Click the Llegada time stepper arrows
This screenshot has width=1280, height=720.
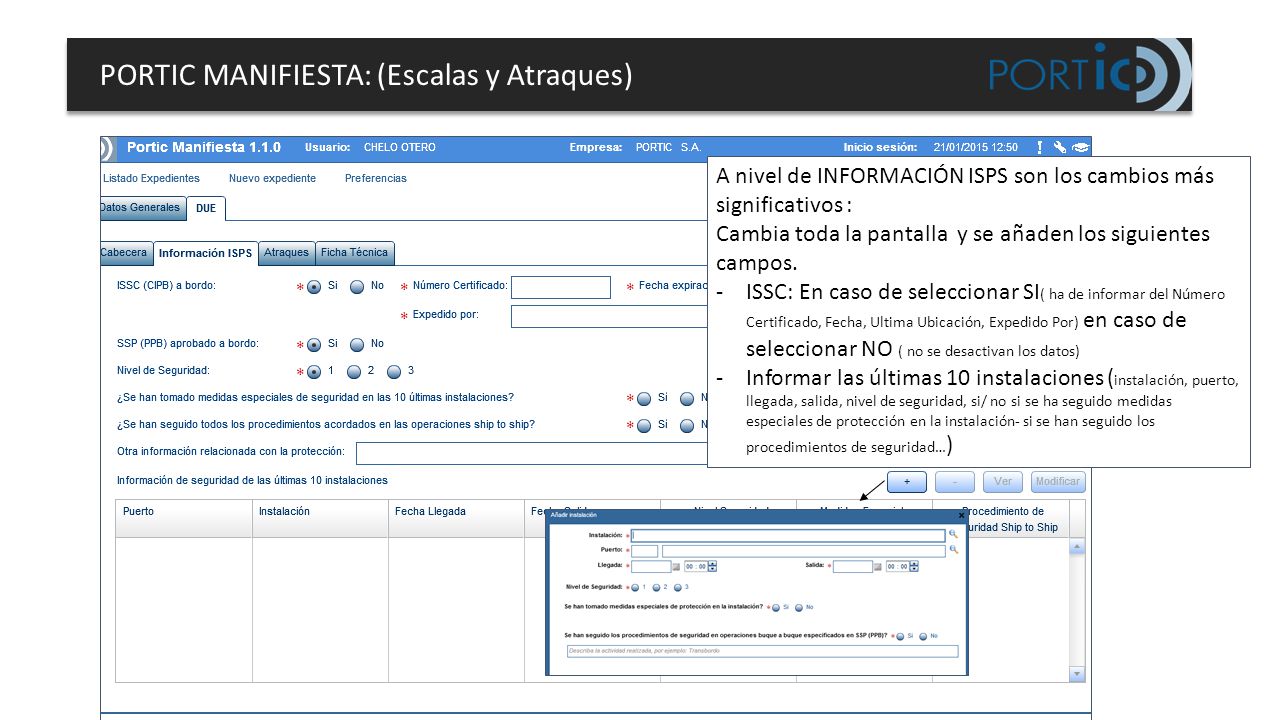click(x=712, y=566)
